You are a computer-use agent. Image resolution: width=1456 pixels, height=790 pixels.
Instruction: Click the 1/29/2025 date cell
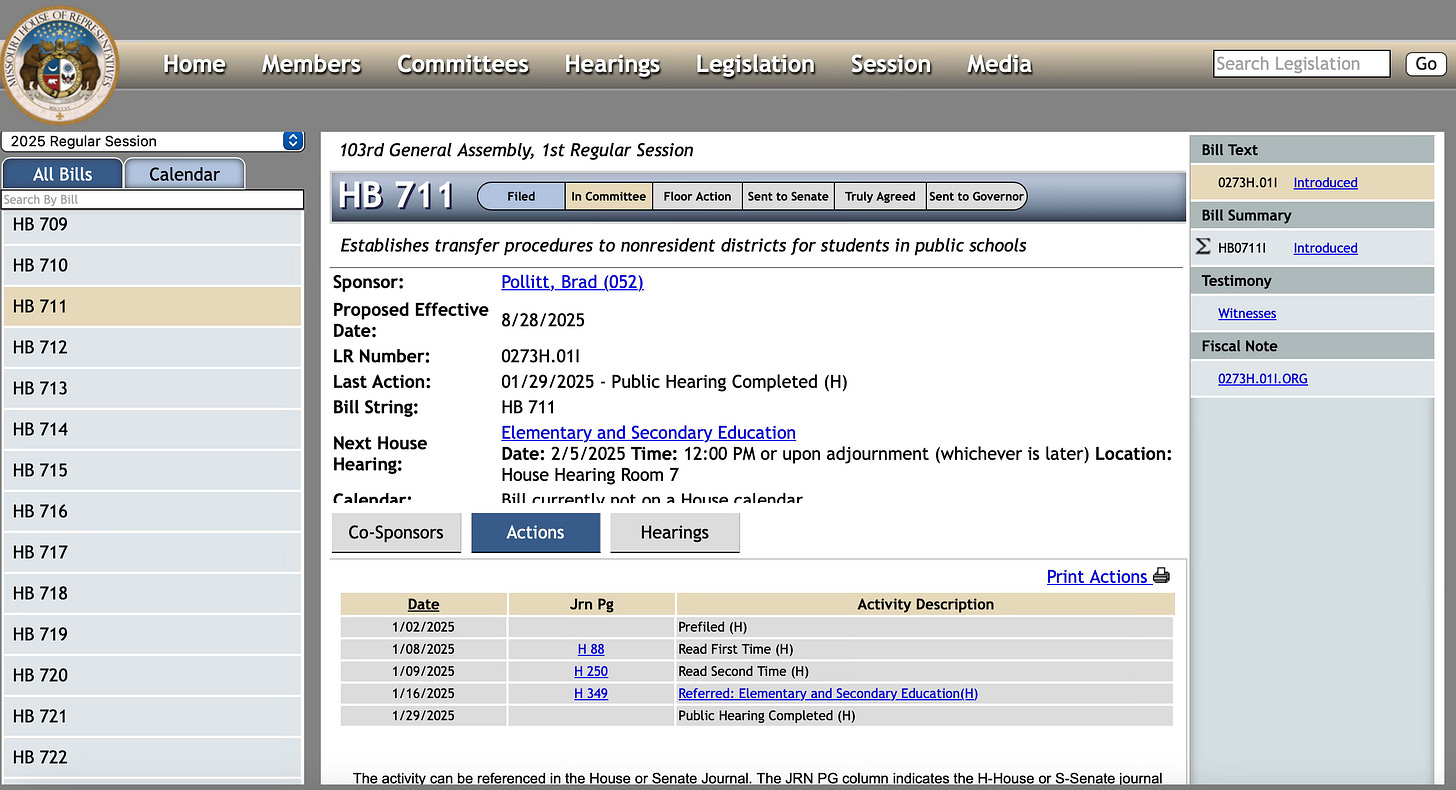pyautogui.click(x=423, y=715)
